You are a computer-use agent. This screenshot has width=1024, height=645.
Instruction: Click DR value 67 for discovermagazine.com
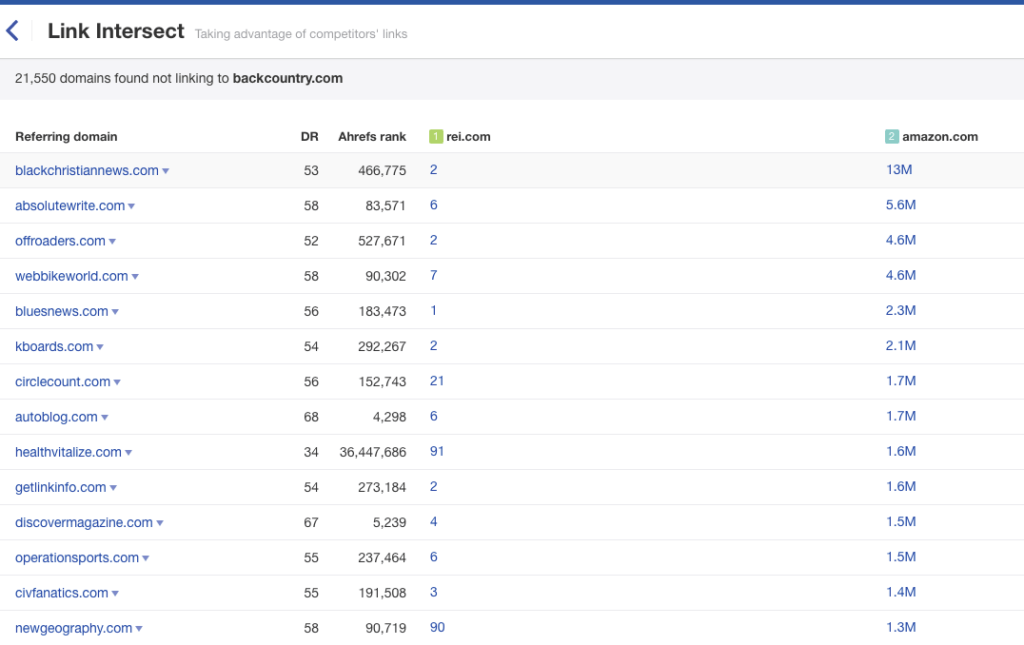coord(311,523)
